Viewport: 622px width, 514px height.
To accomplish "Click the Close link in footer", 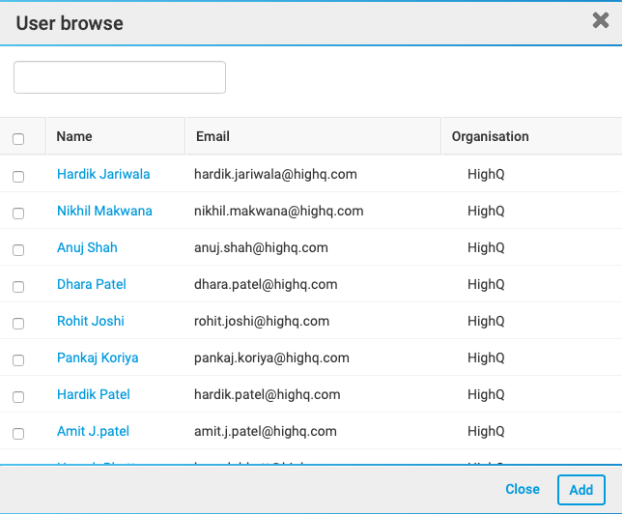I will [x=522, y=489].
